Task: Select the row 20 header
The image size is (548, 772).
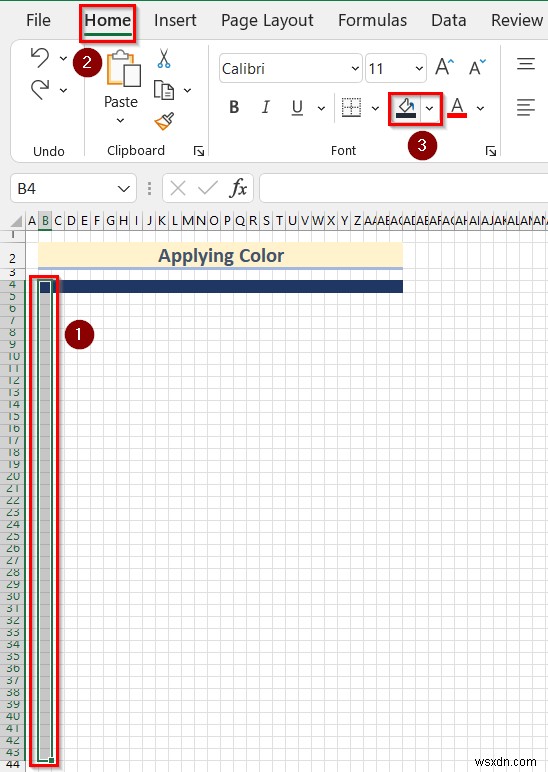Action: [12, 476]
